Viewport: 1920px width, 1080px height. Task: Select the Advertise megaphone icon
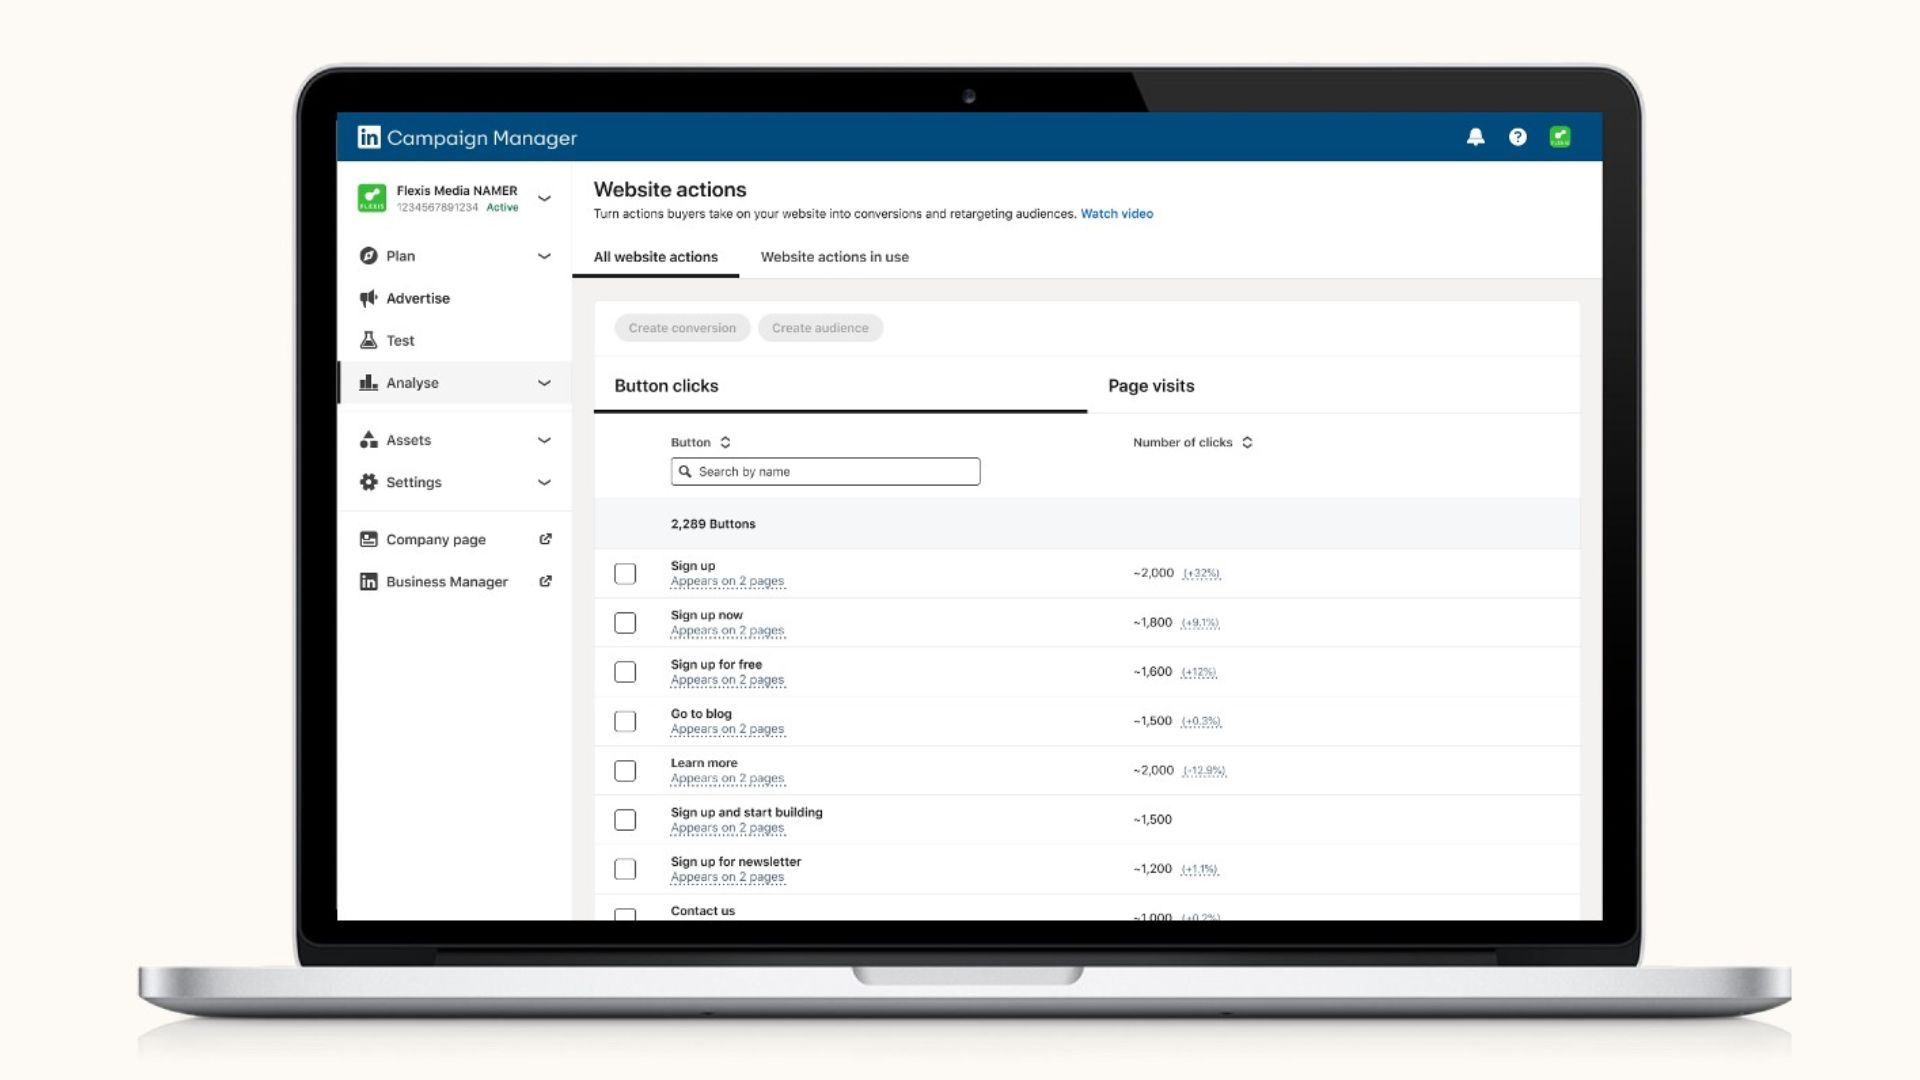368,298
